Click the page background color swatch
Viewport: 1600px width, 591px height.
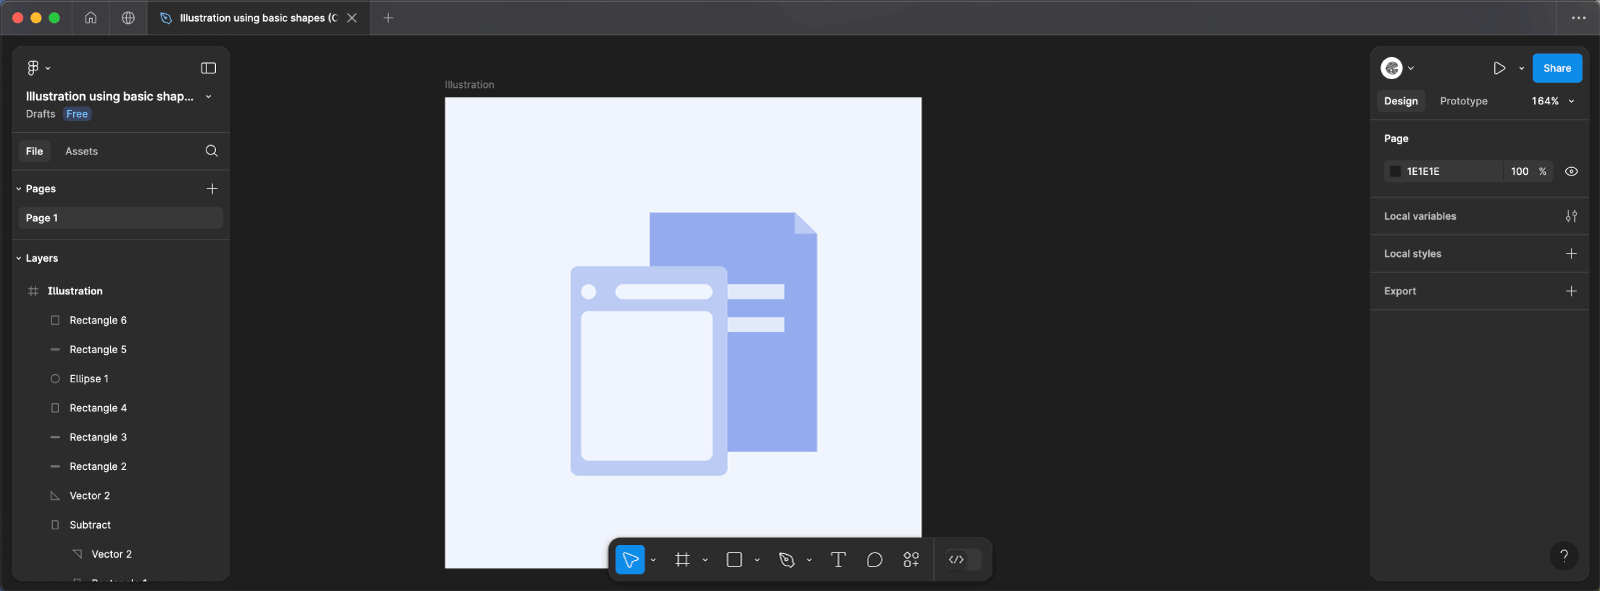[1395, 171]
